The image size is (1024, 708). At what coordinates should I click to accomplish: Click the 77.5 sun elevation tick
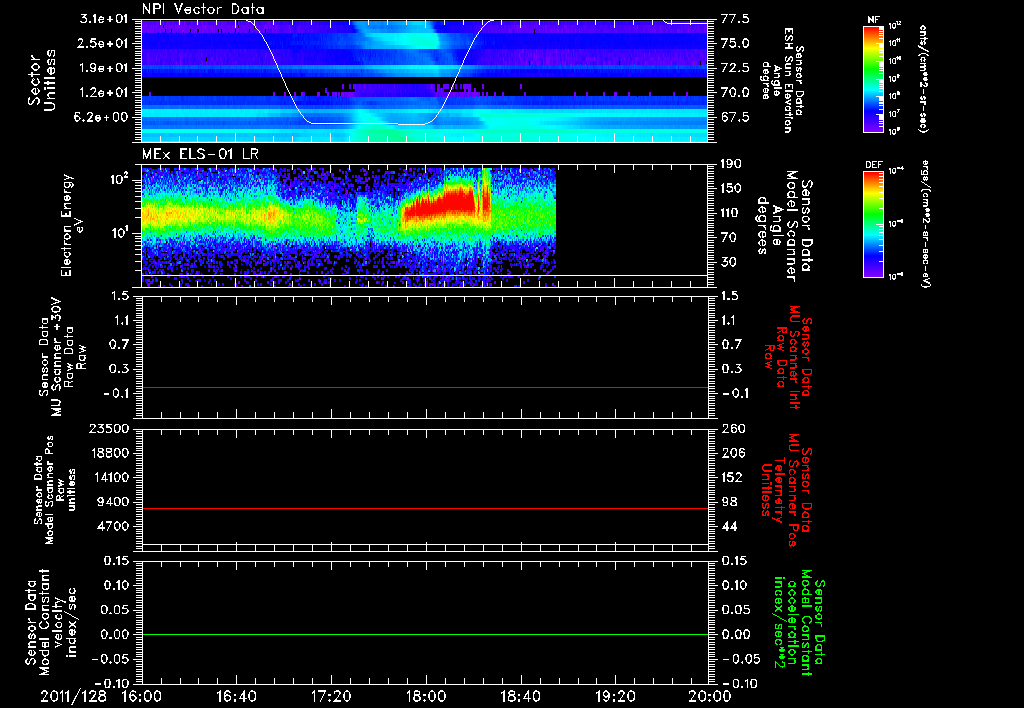click(x=735, y=19)
